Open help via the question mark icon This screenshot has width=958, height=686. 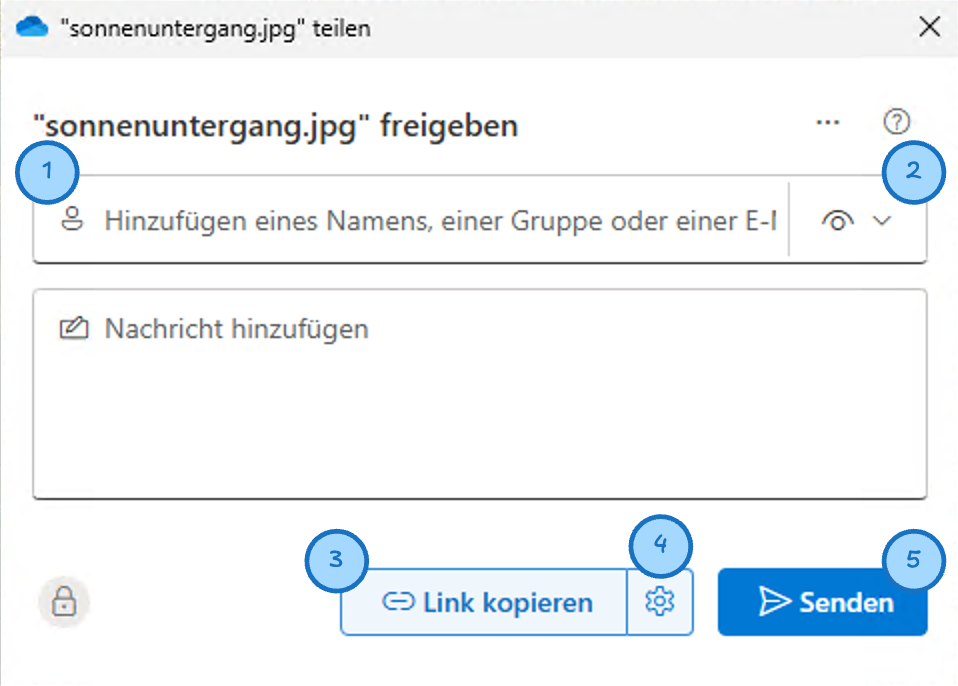[x=897, y=122]
